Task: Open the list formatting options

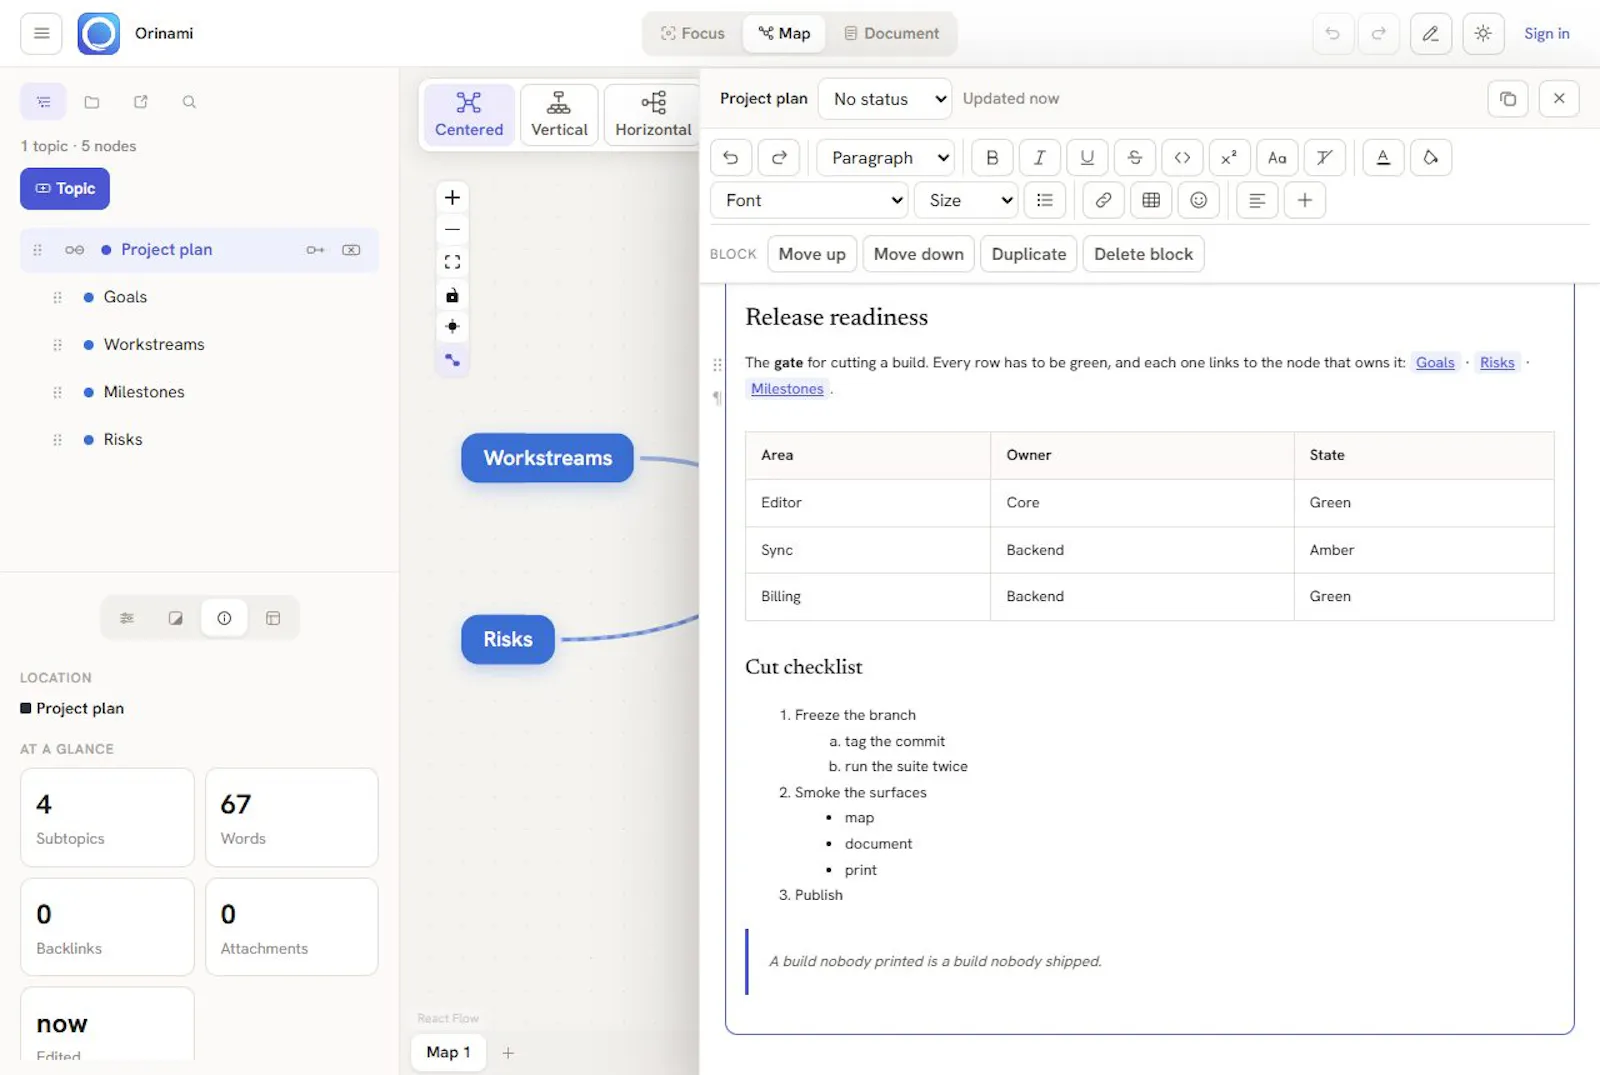Action: tap(1045, 200)
